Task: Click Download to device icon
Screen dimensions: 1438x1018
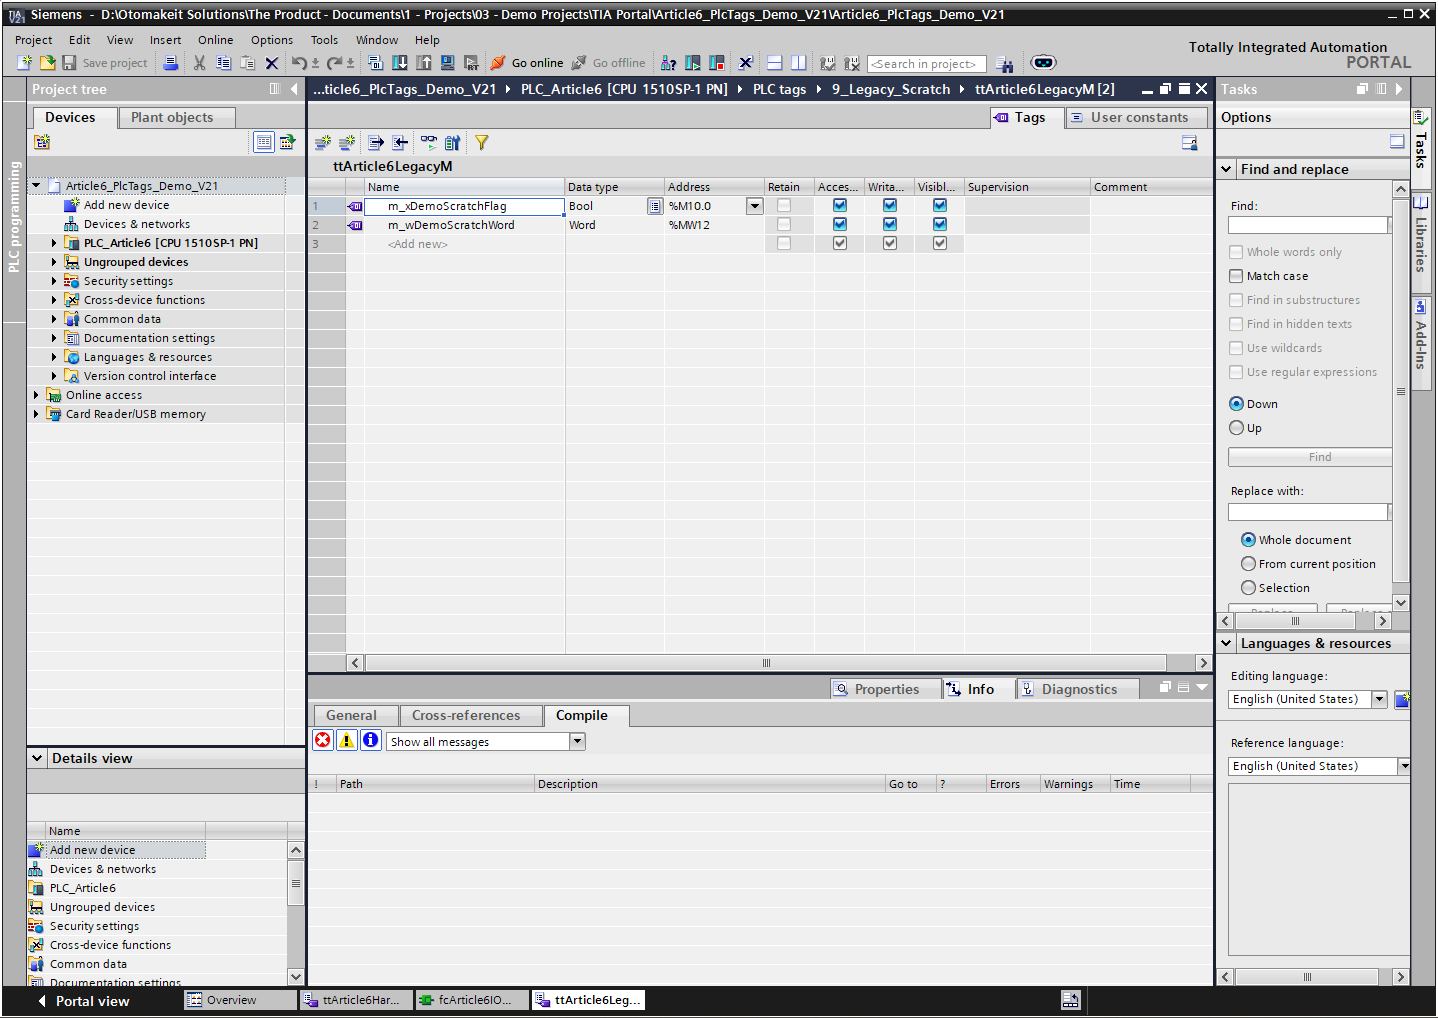Action: [x=400, y=63]
